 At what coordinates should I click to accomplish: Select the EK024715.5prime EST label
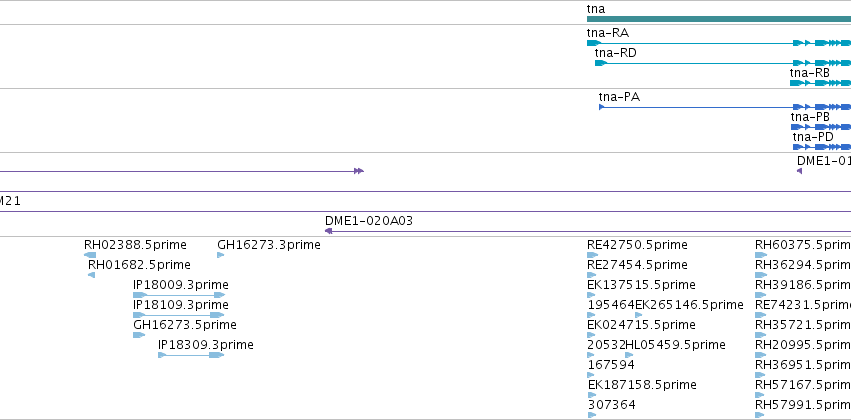642,325
